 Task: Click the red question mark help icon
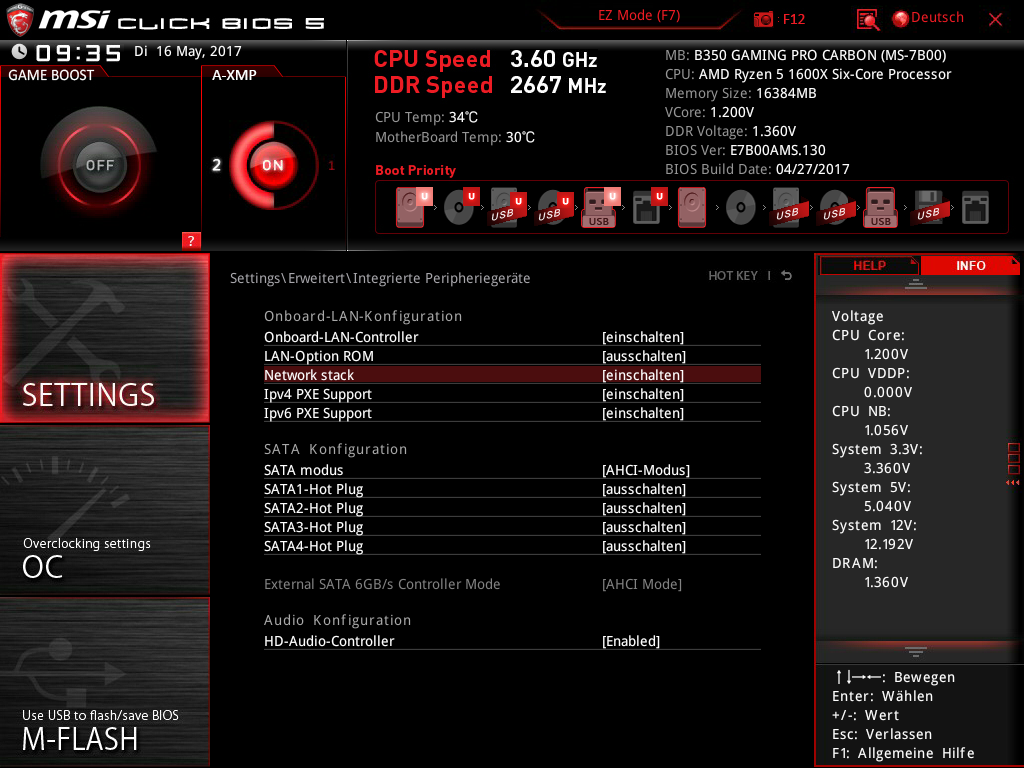[191, 240]
